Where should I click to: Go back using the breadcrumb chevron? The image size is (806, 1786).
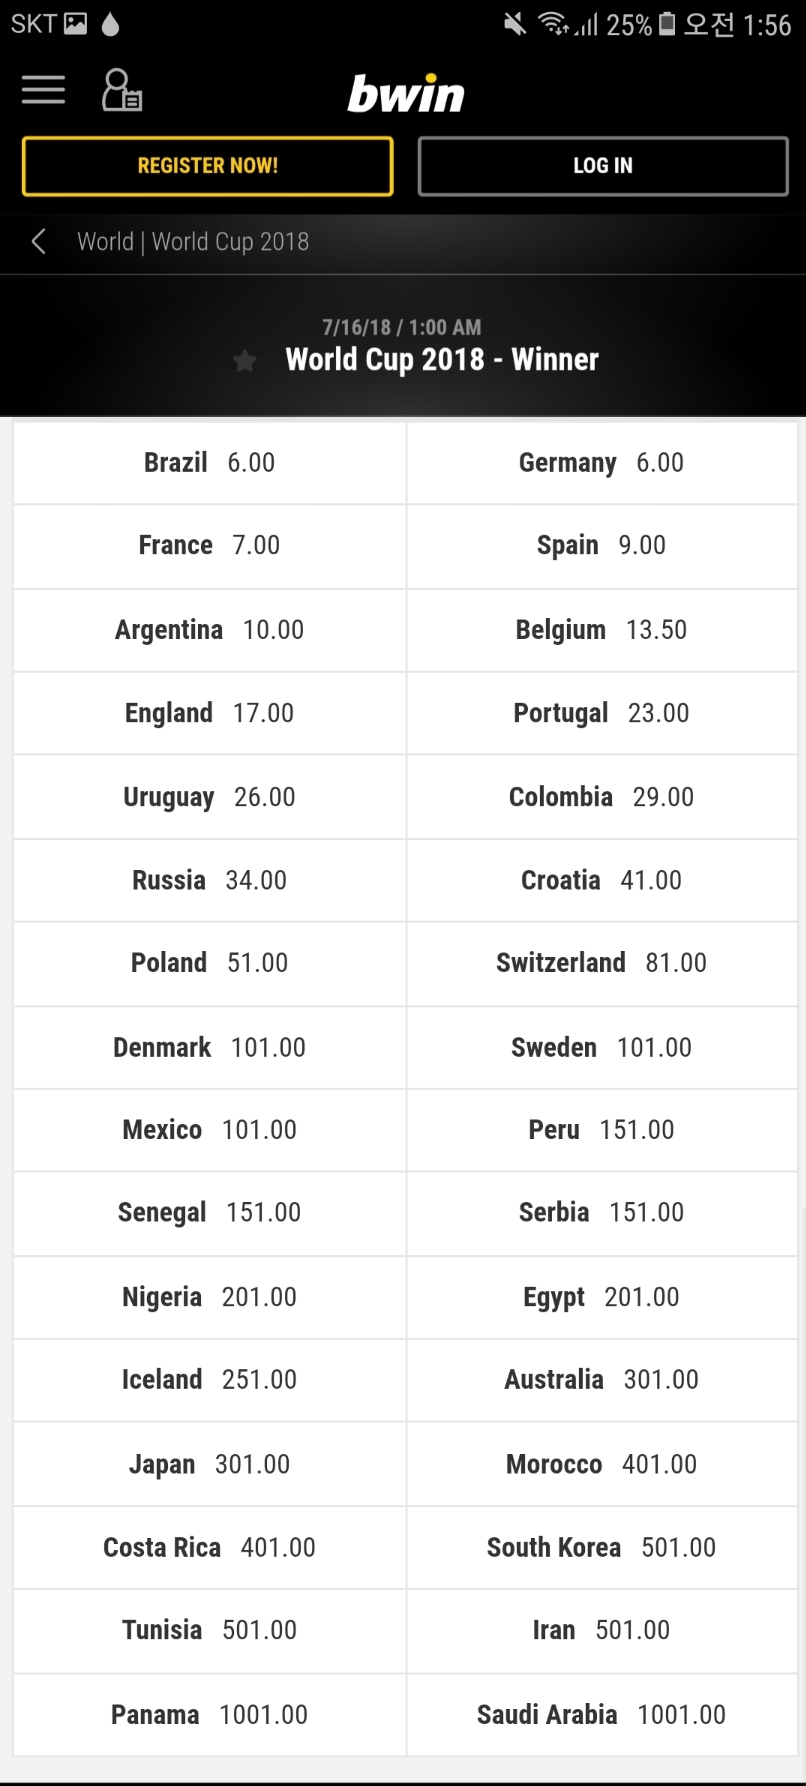(39, 241)
